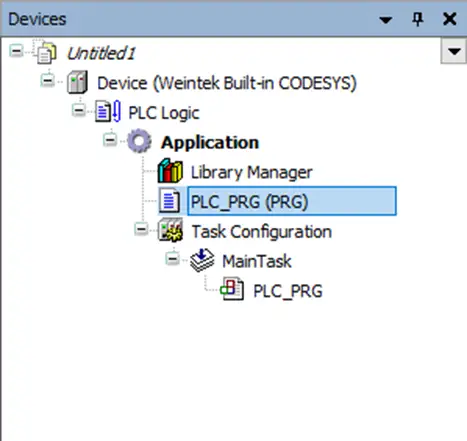Collapse the MainTask node
467x441 pixels.
[172, 258]
